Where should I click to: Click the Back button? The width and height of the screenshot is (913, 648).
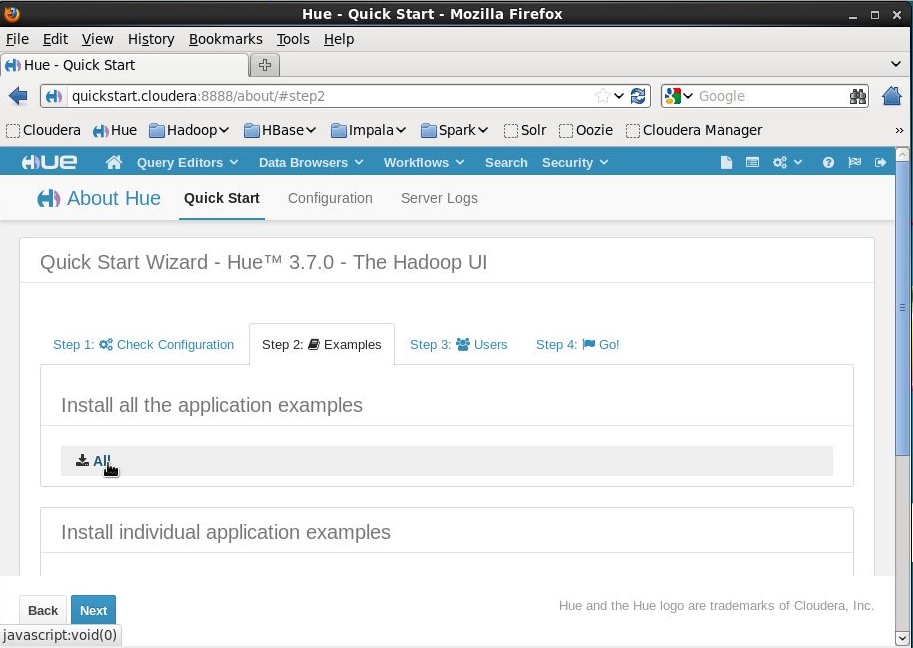pyautogui.click(x=43, y=610)
